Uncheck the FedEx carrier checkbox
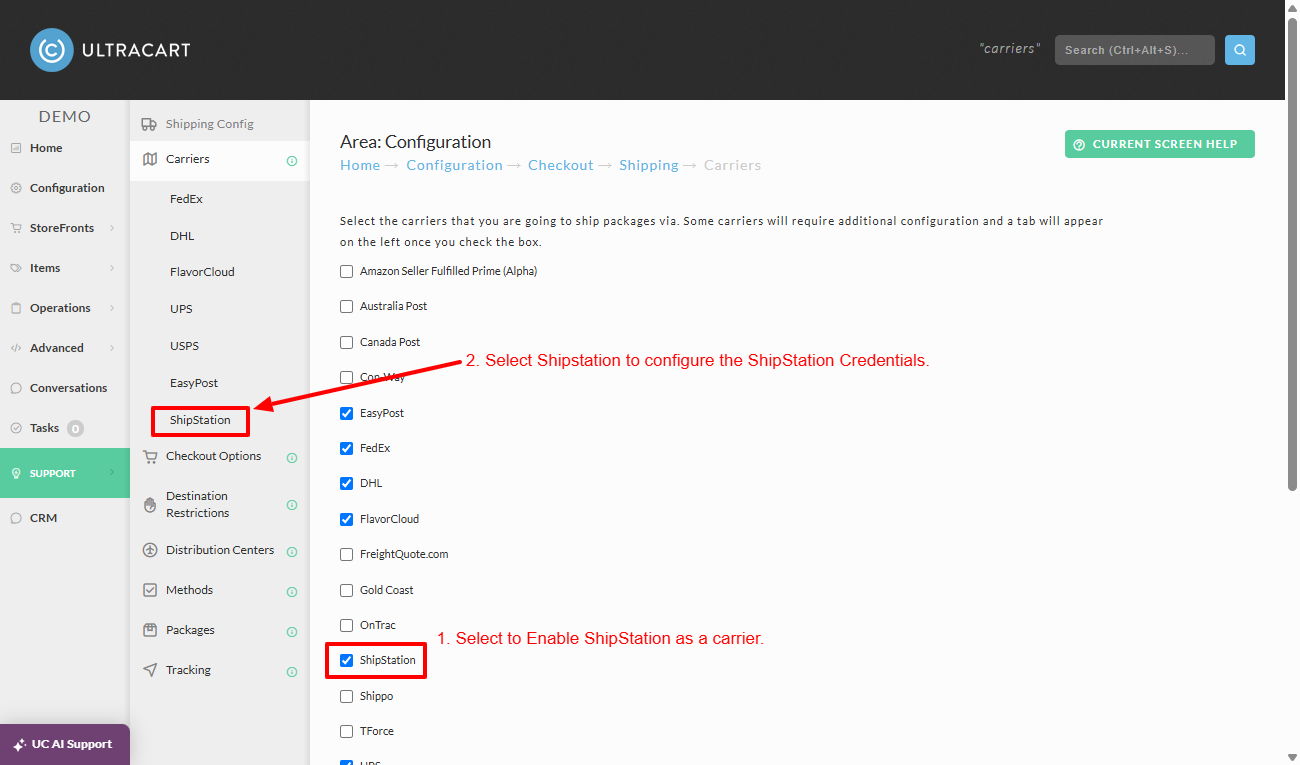The width and height of the screenshot is (1300, 765). point(347,448)
